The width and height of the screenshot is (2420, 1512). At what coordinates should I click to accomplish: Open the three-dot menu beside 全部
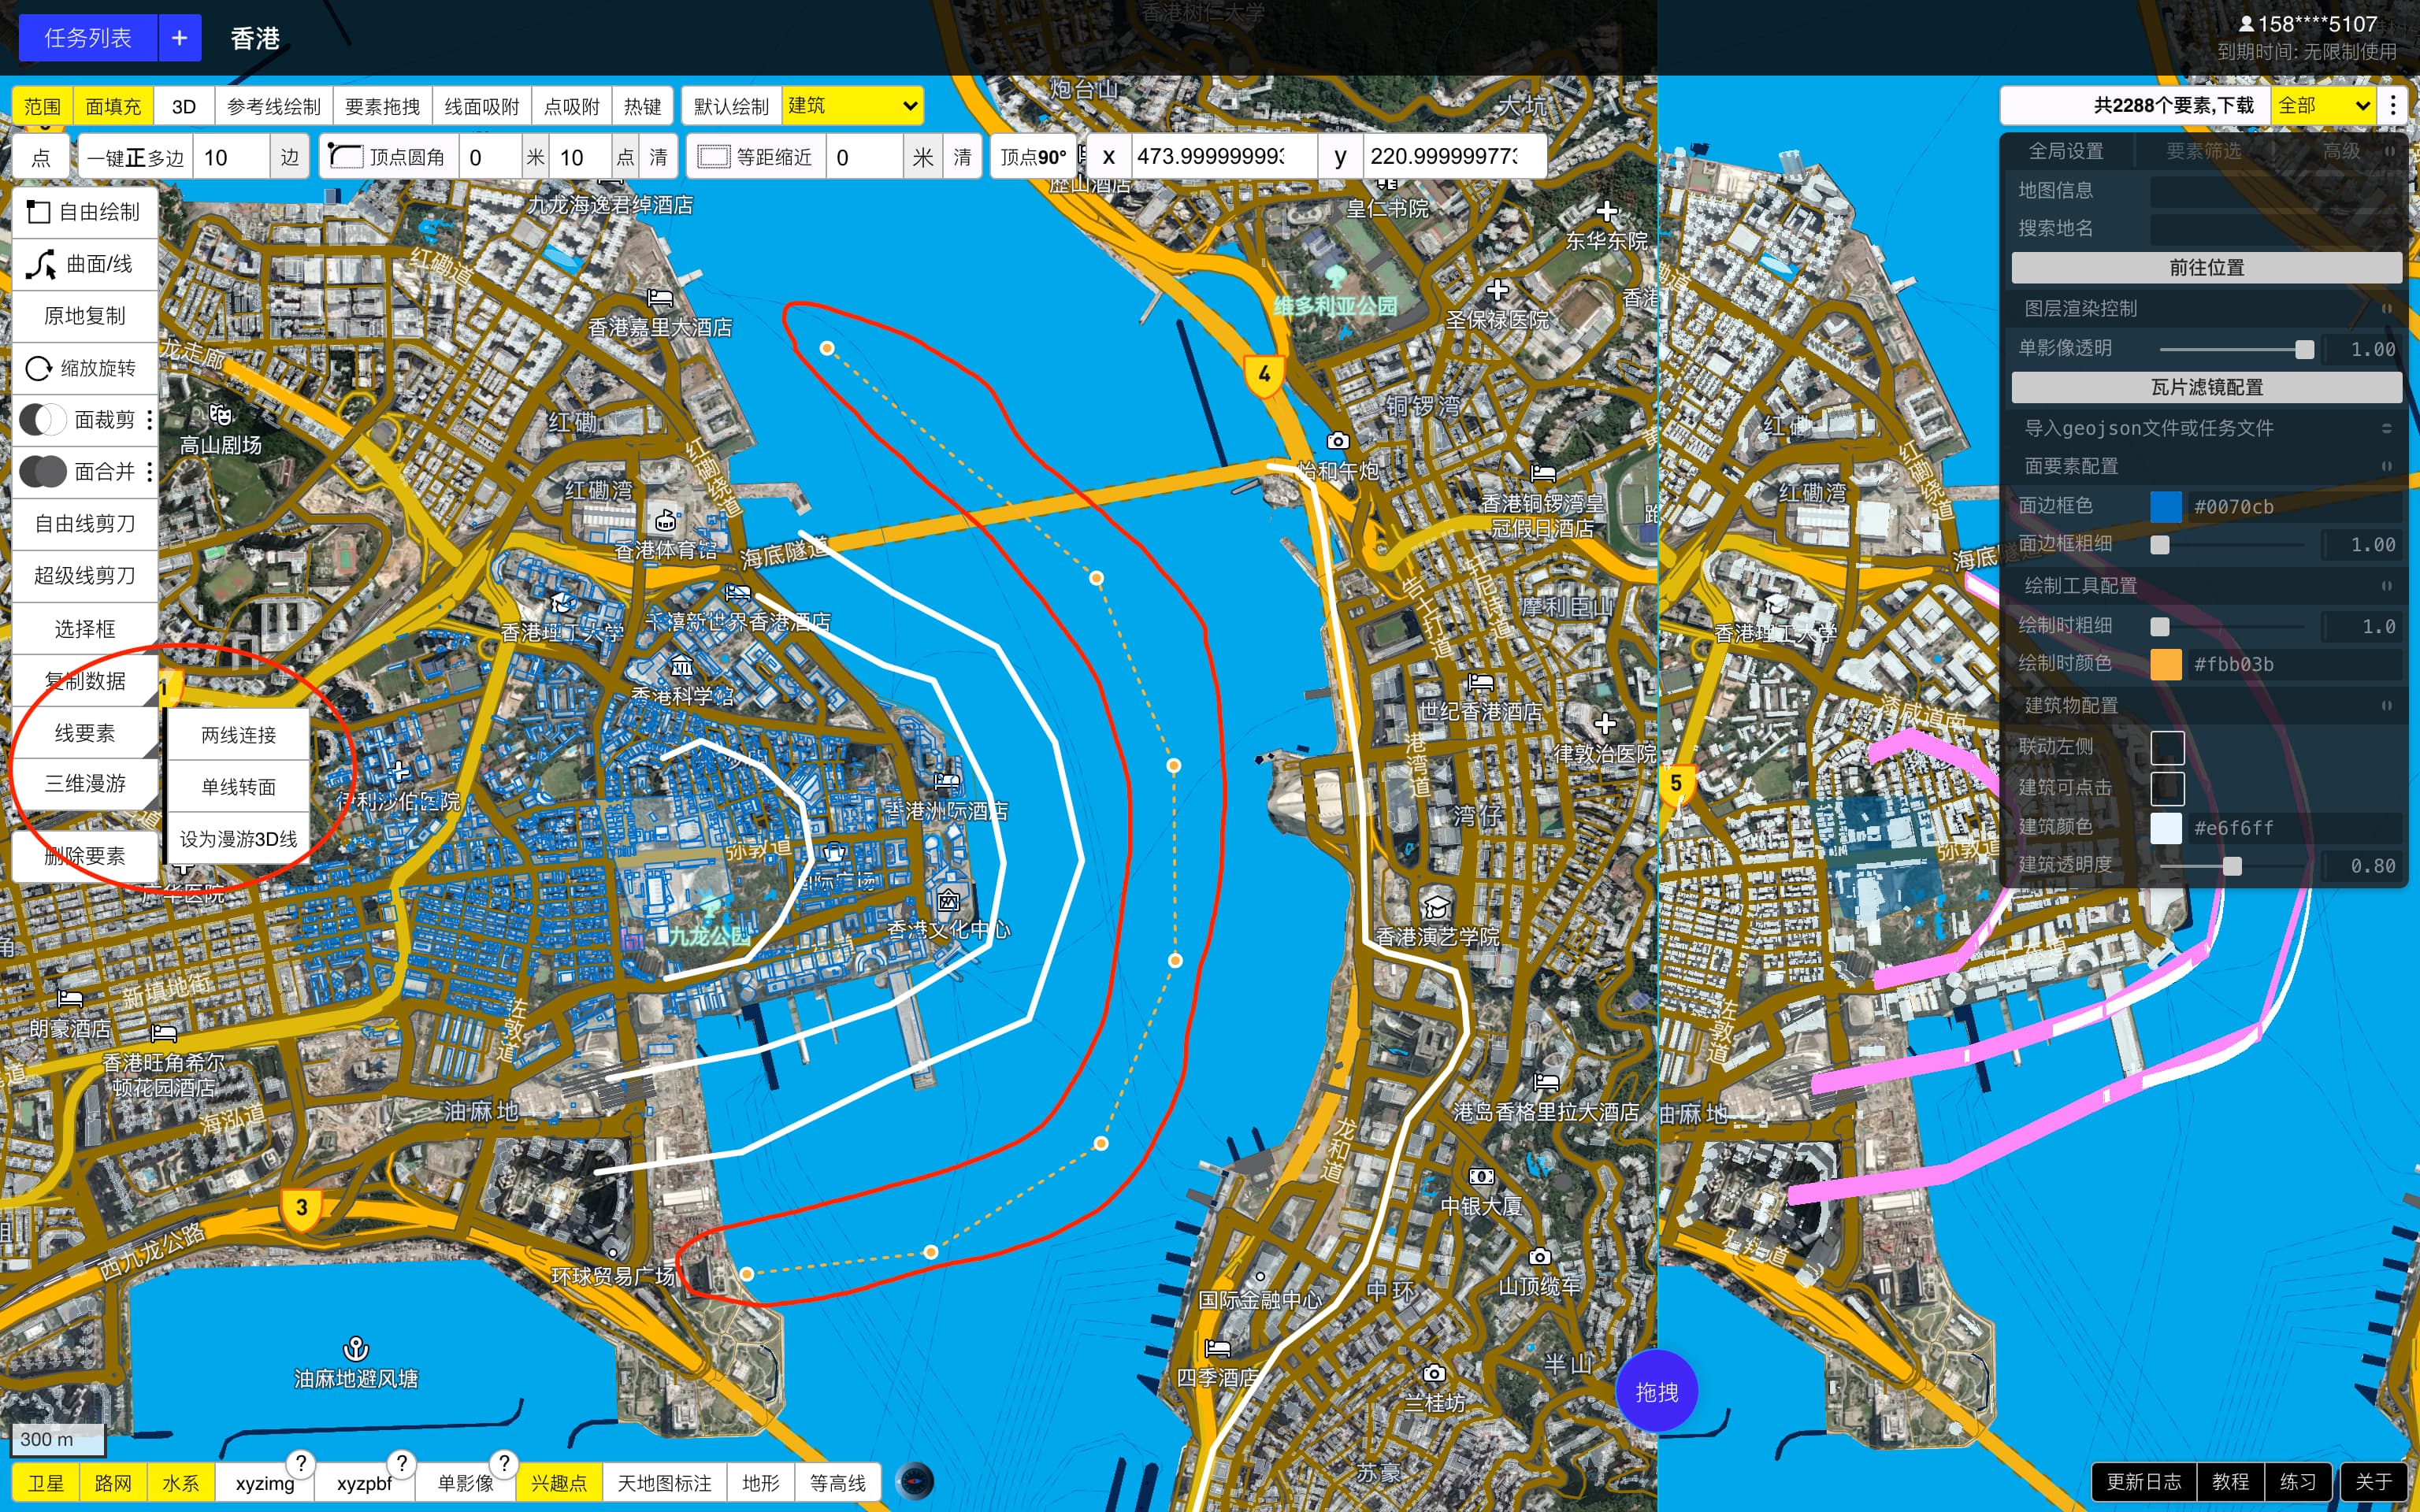click(x=2393, y=106)
